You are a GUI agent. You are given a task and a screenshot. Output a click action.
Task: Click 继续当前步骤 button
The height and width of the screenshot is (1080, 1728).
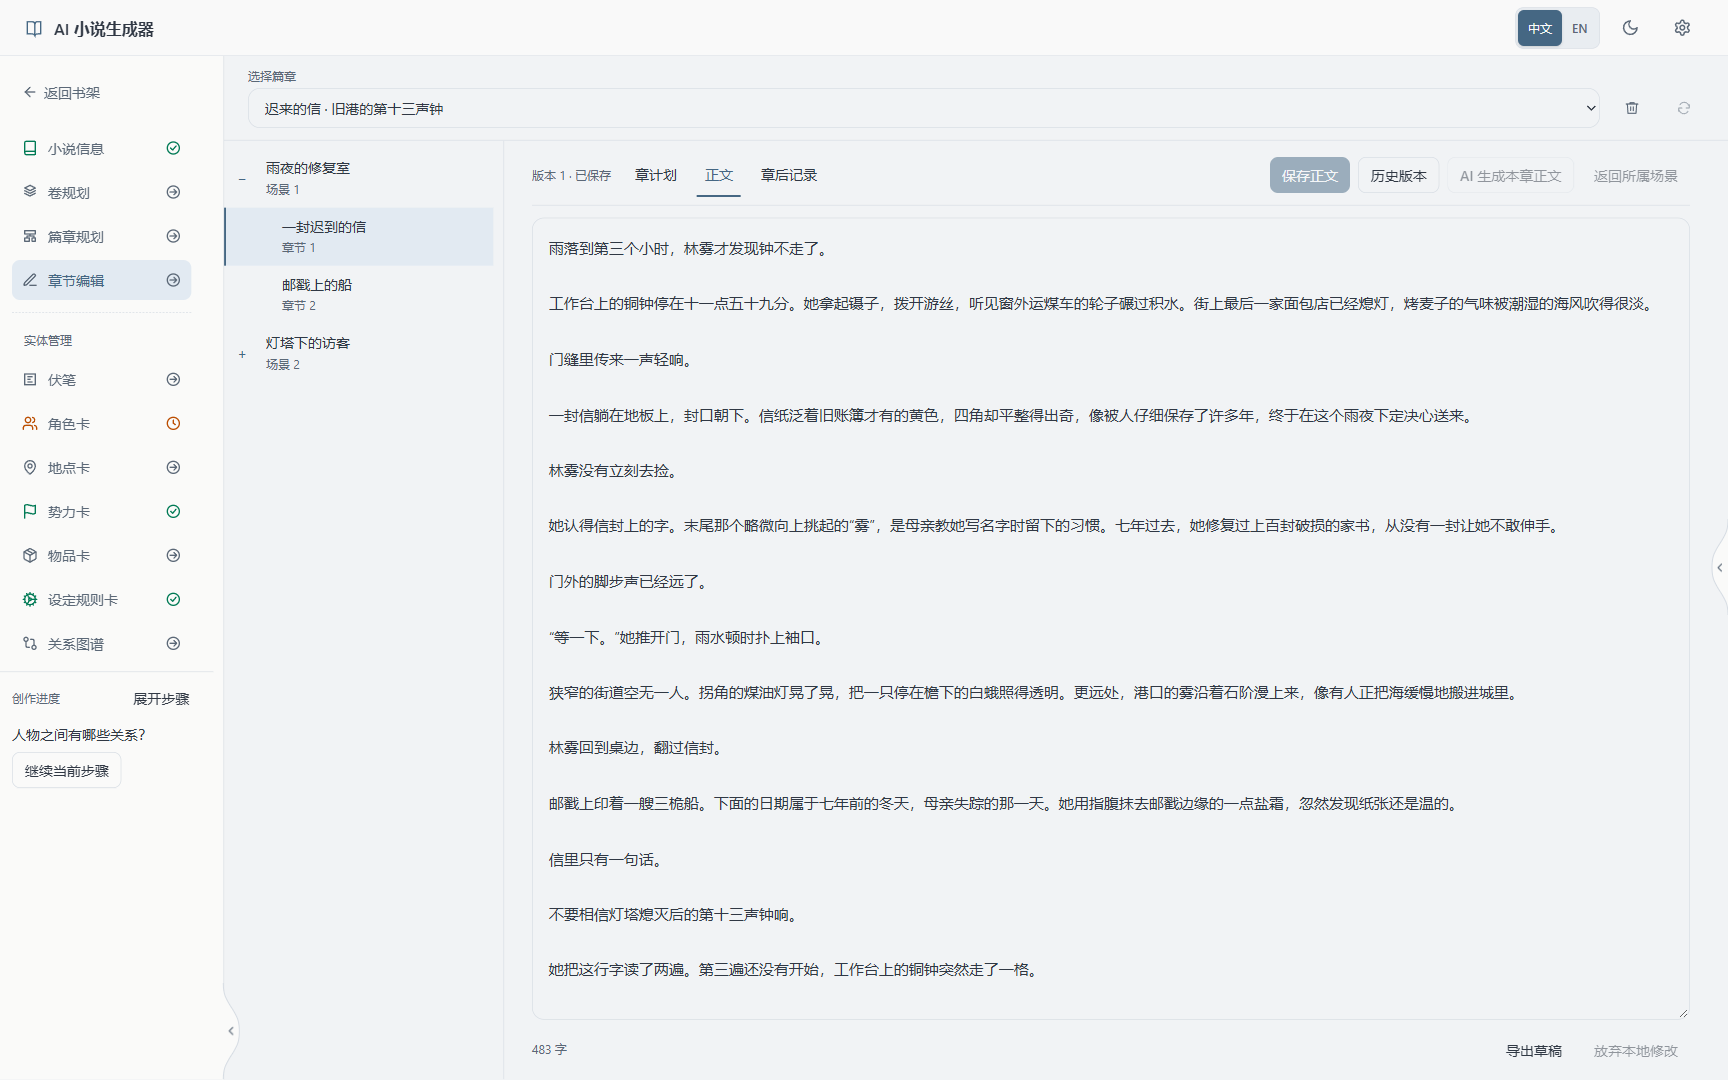tap(67, 771)
